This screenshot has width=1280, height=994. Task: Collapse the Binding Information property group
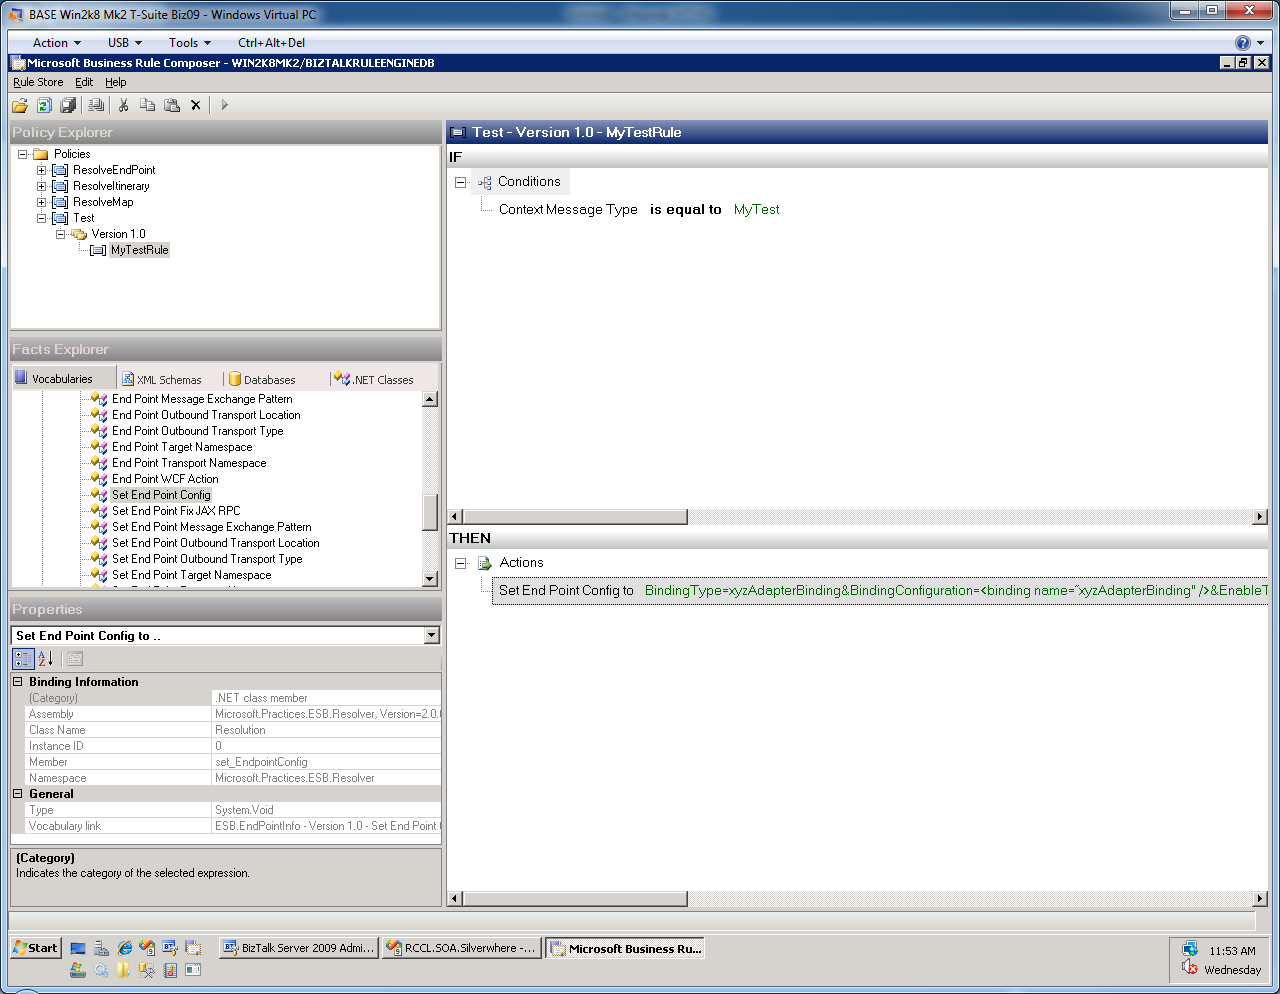pyautogui.click(x=17, y=682)
